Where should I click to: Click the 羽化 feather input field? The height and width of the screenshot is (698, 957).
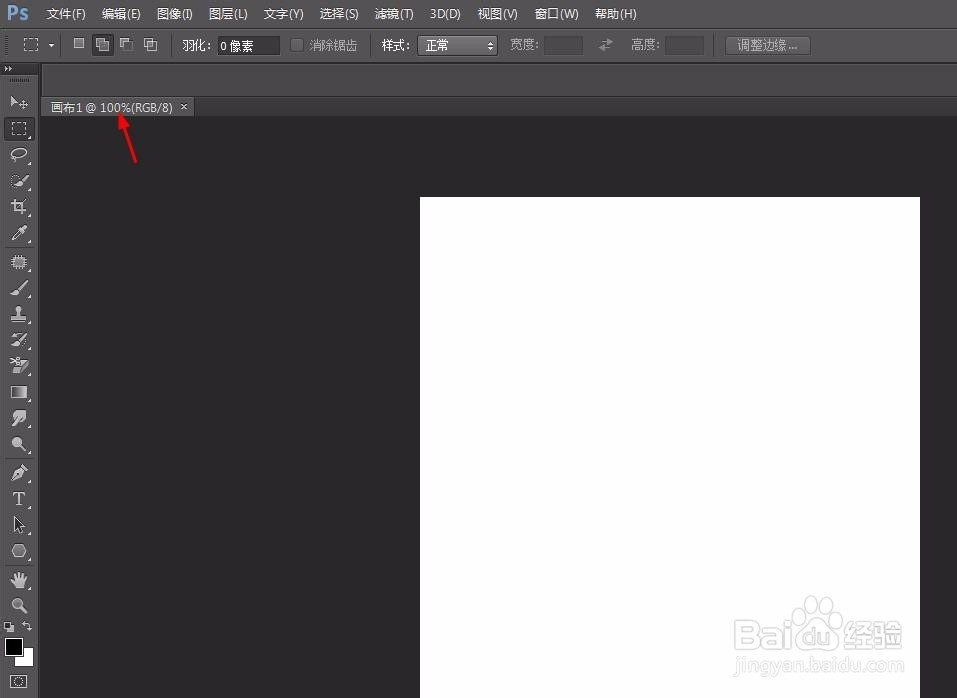pos(248,45)
